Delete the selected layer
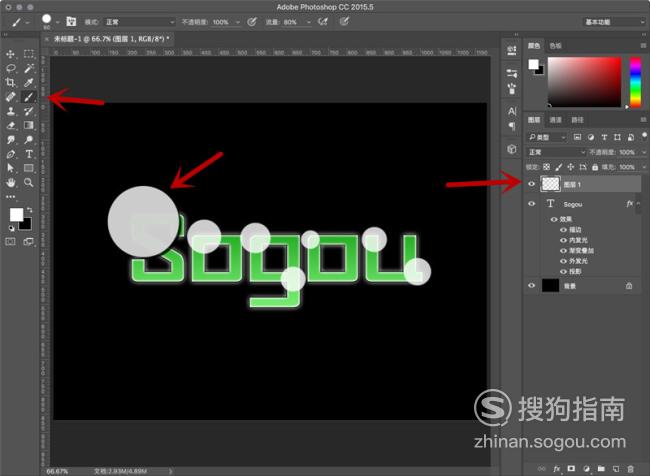The height and width of the screenshot is (476, 650). 630,469
